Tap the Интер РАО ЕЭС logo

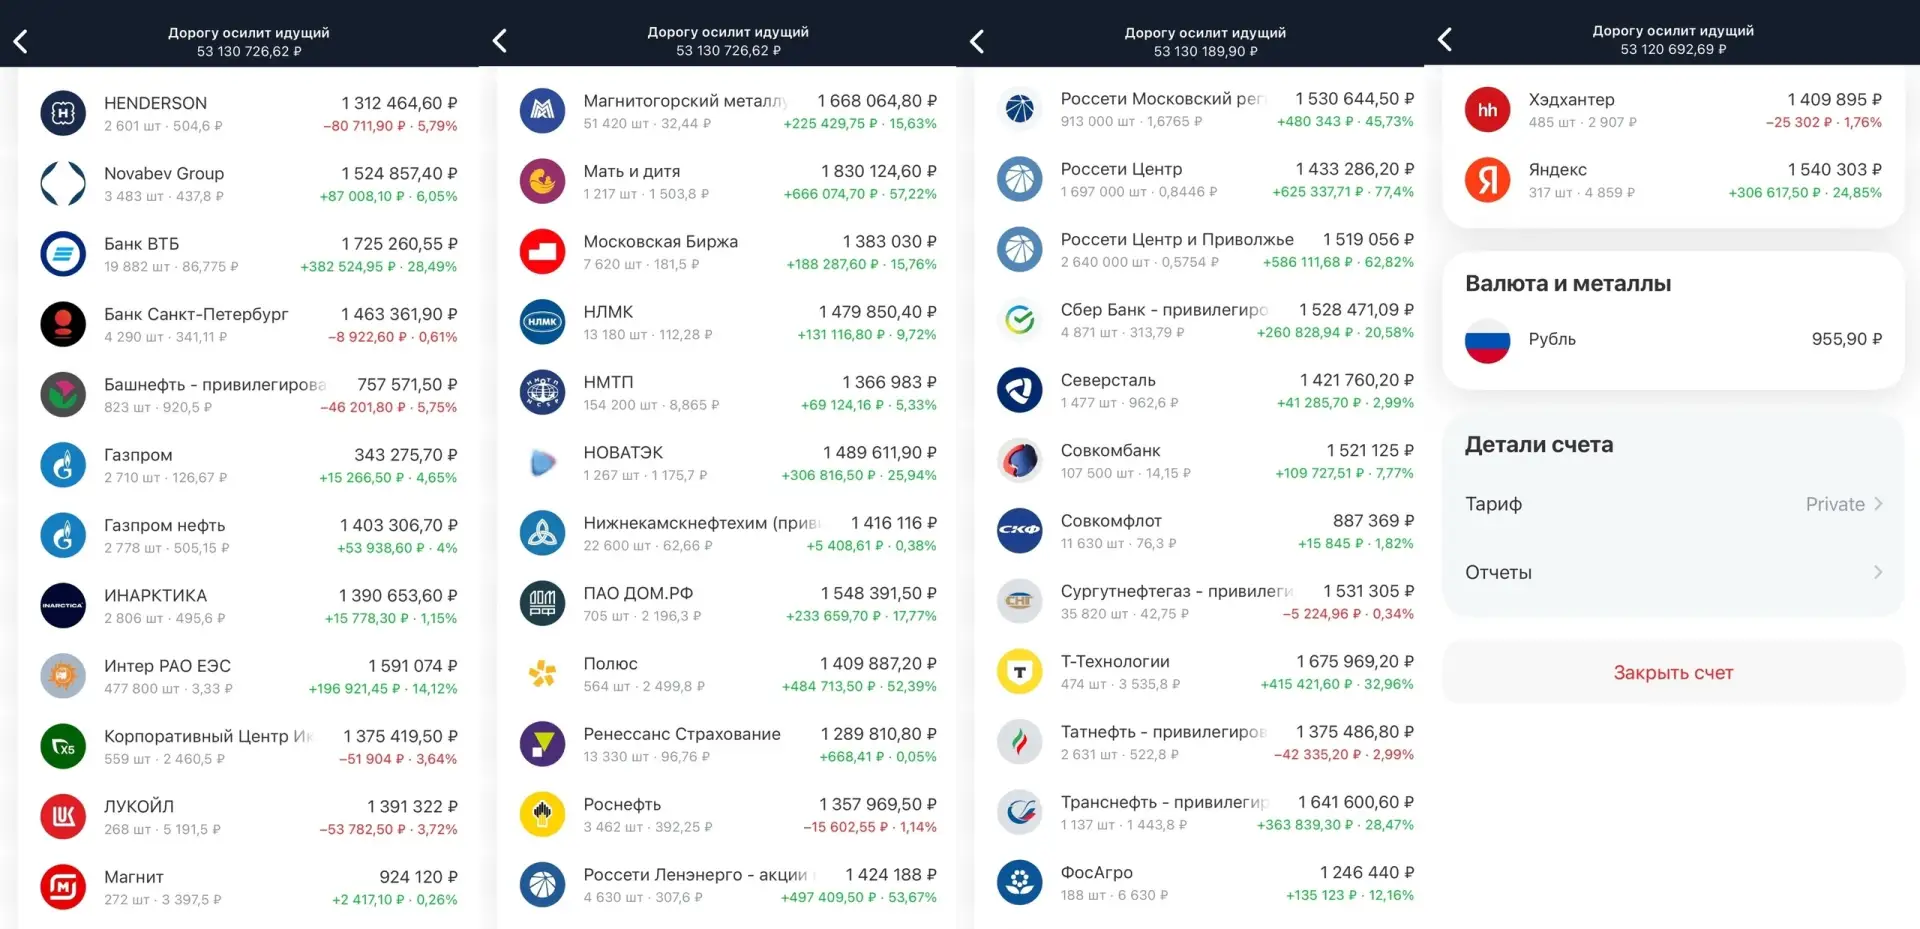tap(63, 676)
